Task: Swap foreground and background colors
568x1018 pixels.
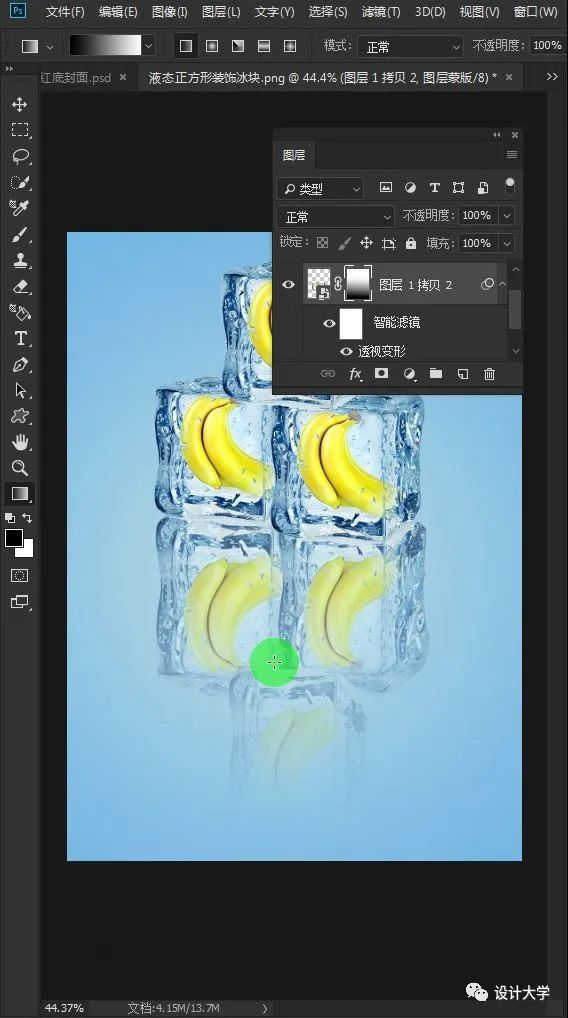Action: click(x=27, y=517)
